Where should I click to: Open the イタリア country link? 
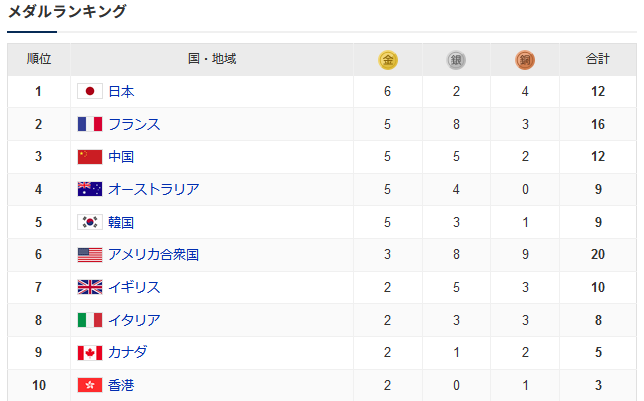point(134,320)
